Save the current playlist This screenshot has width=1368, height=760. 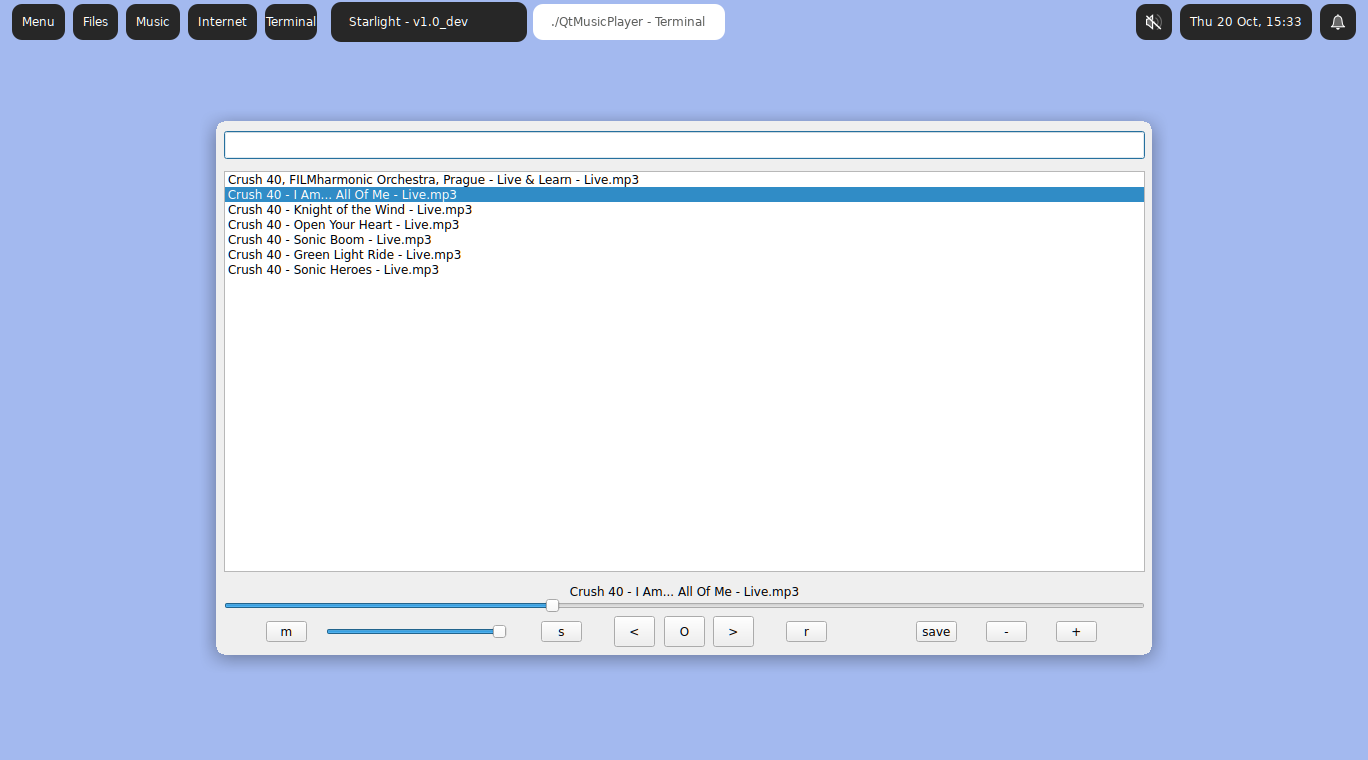click(x=936, y=631)
